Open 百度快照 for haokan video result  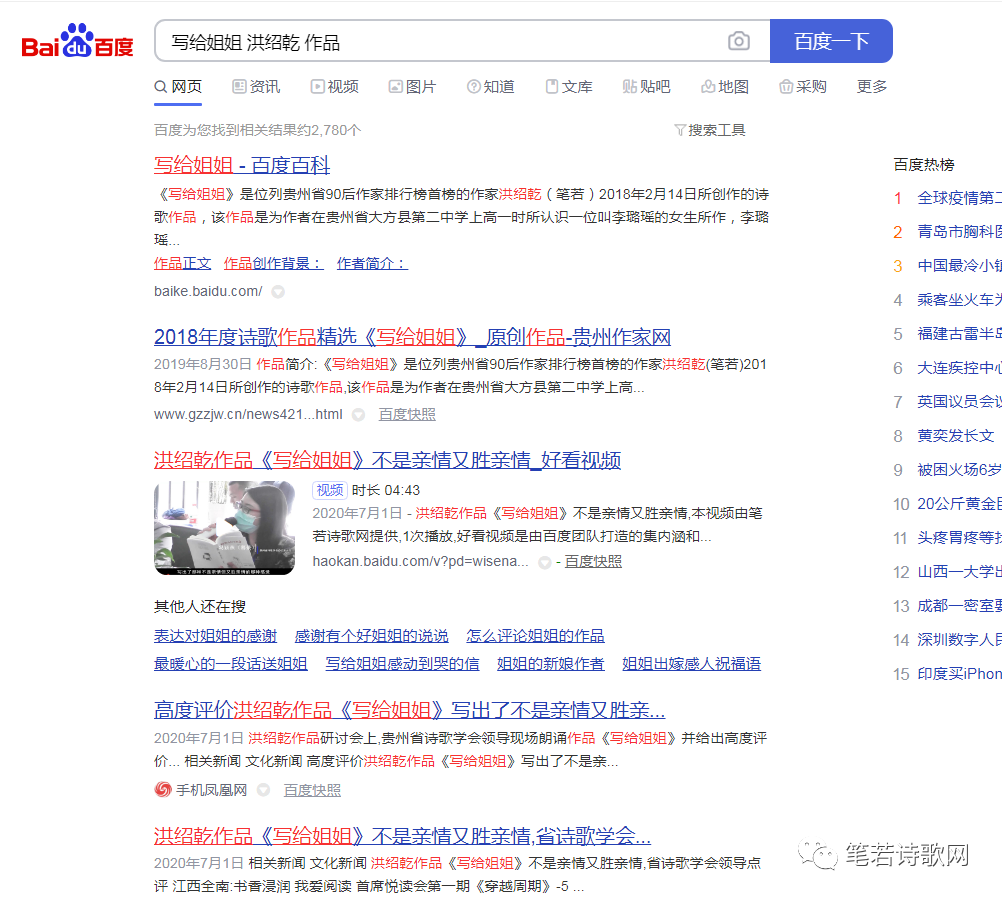(593, 562)
